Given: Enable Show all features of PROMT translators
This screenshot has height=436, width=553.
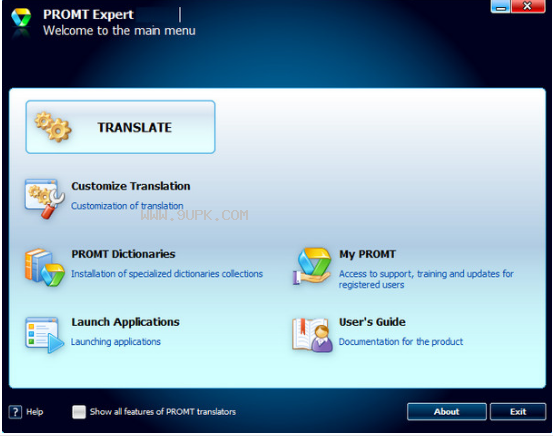Looking at the screenshot, I should (x=79, y=412).
